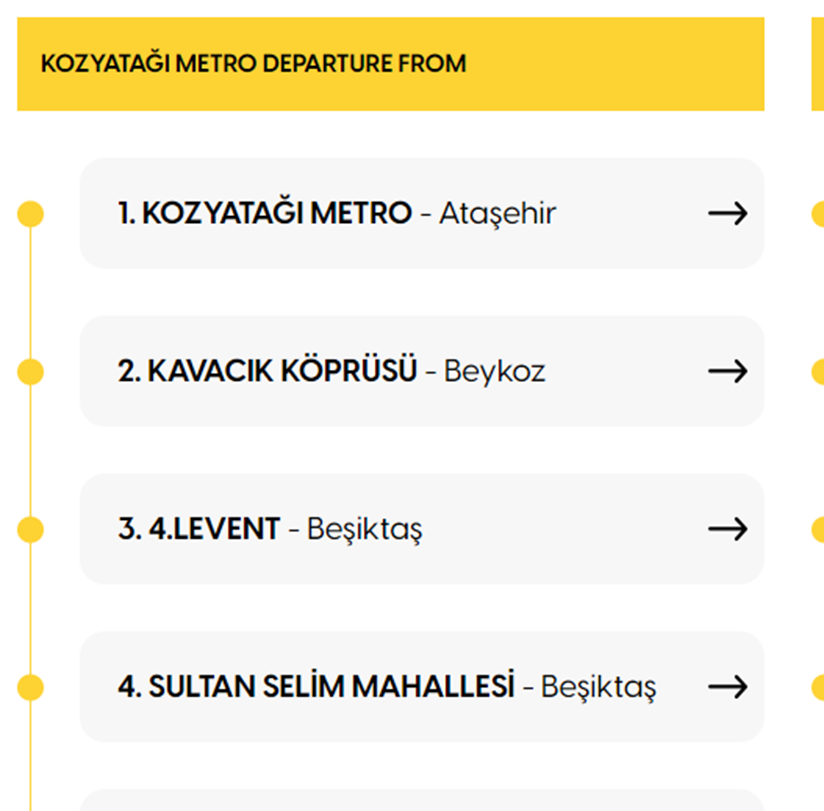
Task: Click timeline line between Kozyatağı and Kavacık dots
Action: [31, 292]
